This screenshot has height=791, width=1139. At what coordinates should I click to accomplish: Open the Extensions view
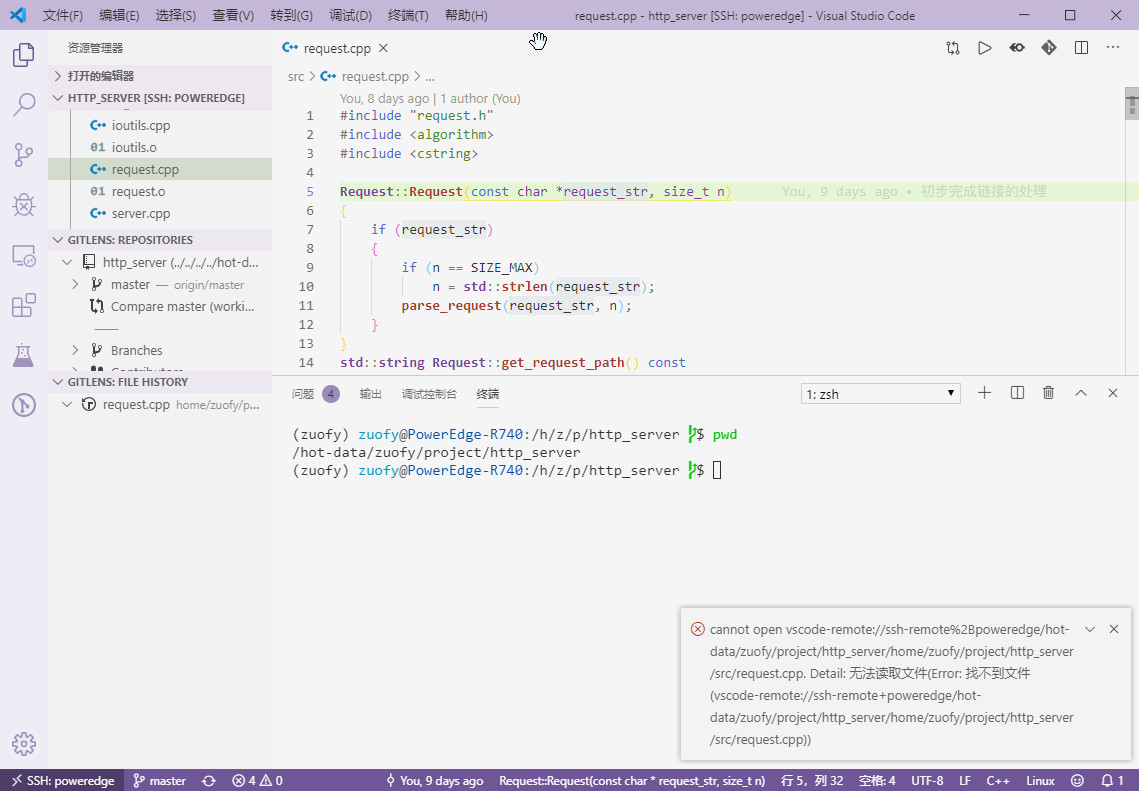(23, 305)
